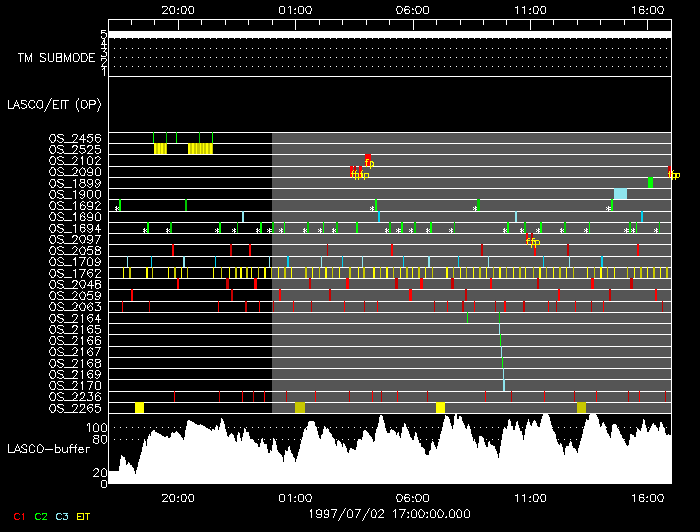
Task: Click the light blue block in OS_1900 row
Action: (620, 194)
